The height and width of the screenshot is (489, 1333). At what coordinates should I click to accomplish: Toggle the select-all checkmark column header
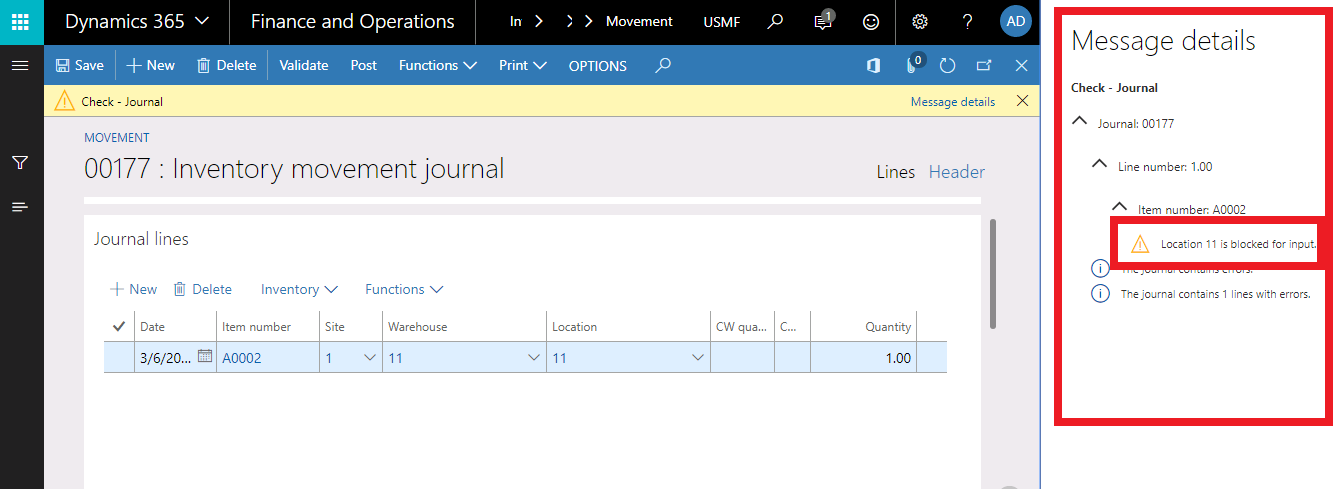click(119, 326)
